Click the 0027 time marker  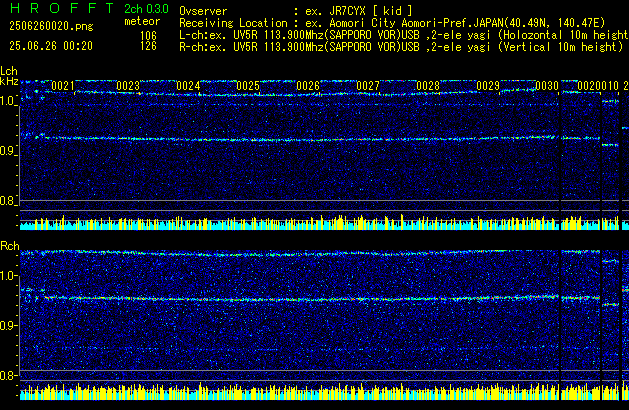click(368, 86)
